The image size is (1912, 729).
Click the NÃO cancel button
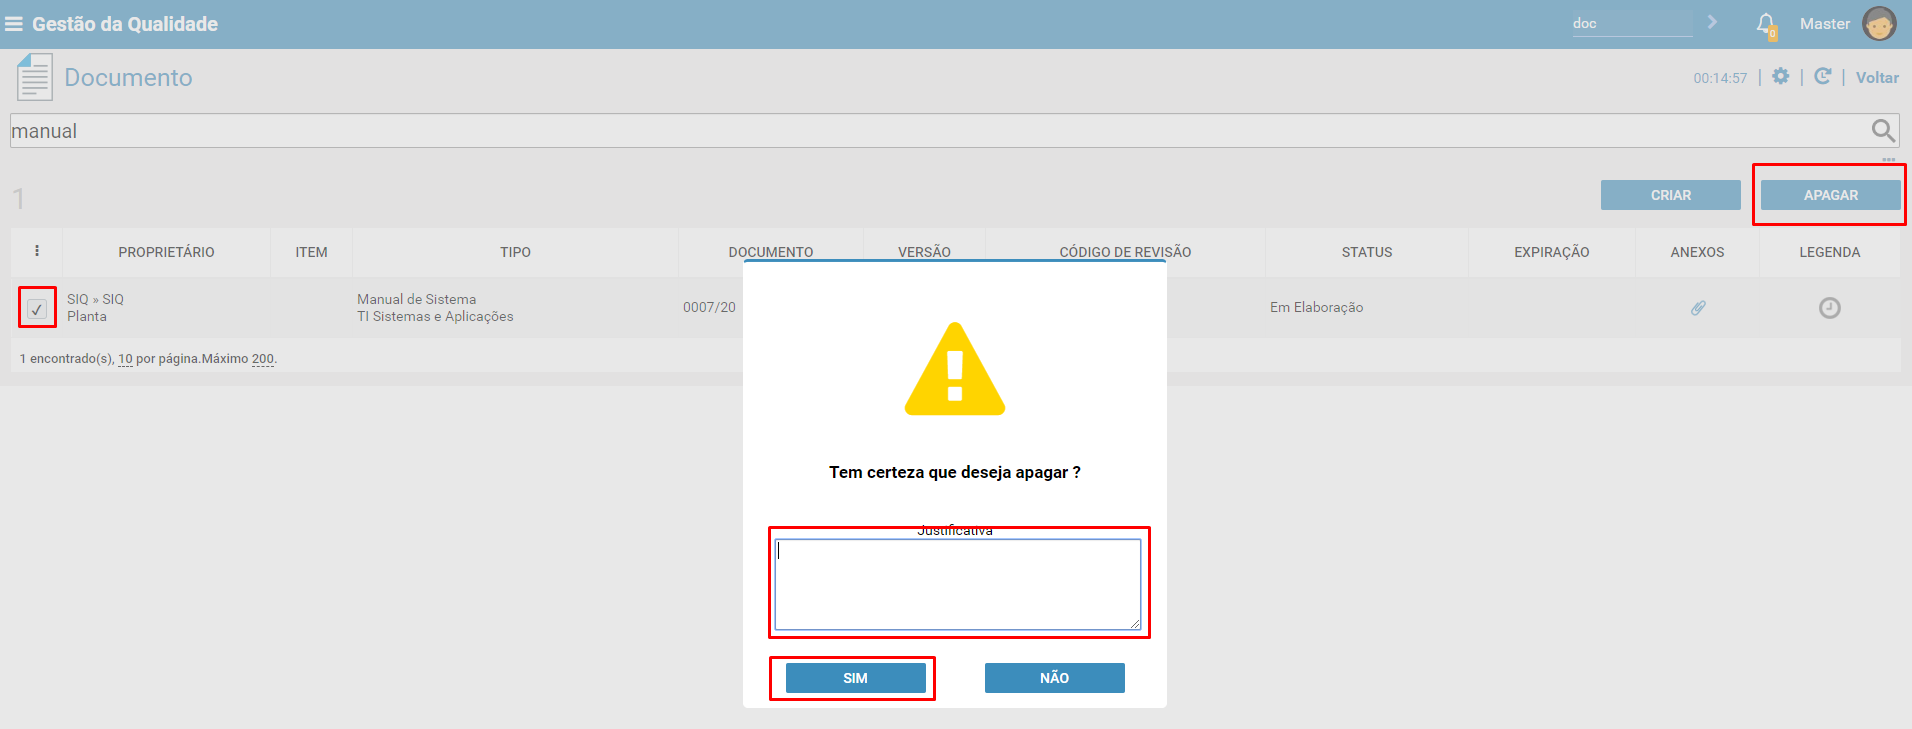tap(1054, 678)
